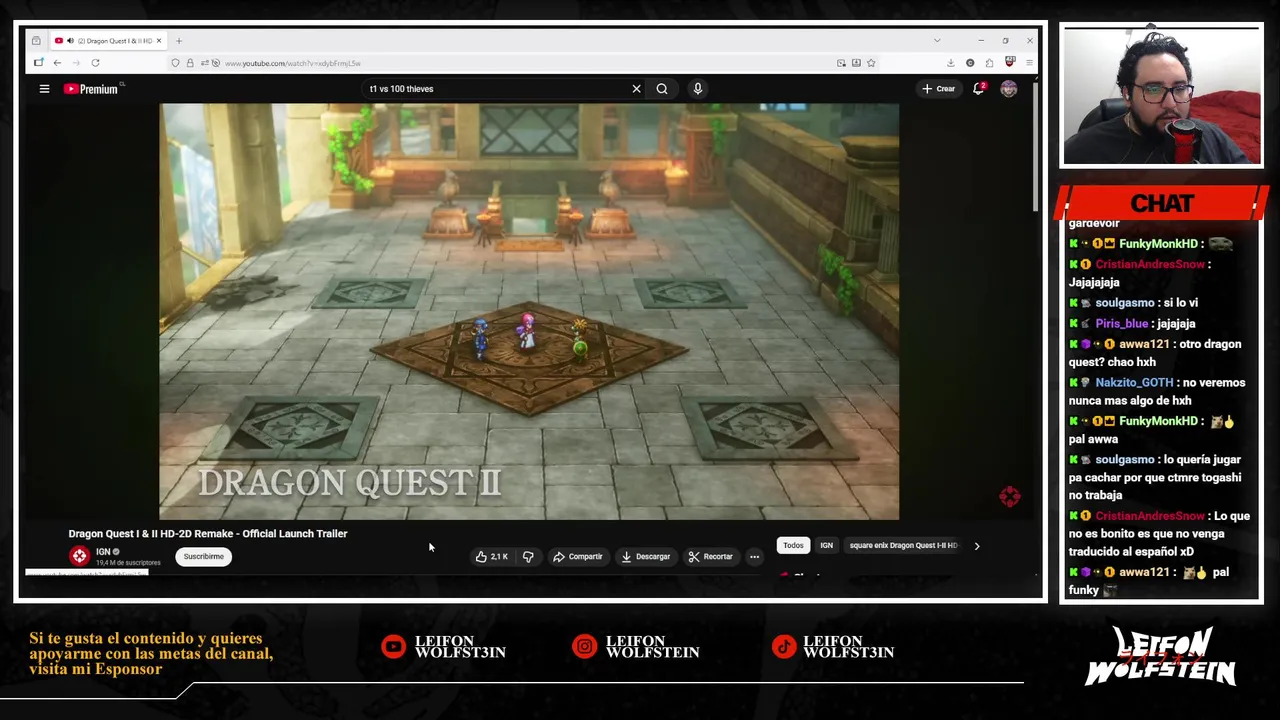
Task: Click the Dragon Quest trailer video player
Action: point(529,311)
